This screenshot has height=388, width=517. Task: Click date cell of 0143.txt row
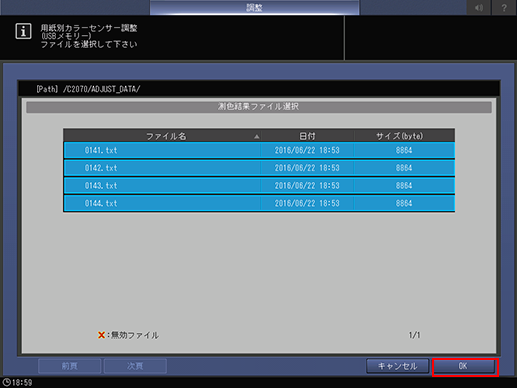307,186
